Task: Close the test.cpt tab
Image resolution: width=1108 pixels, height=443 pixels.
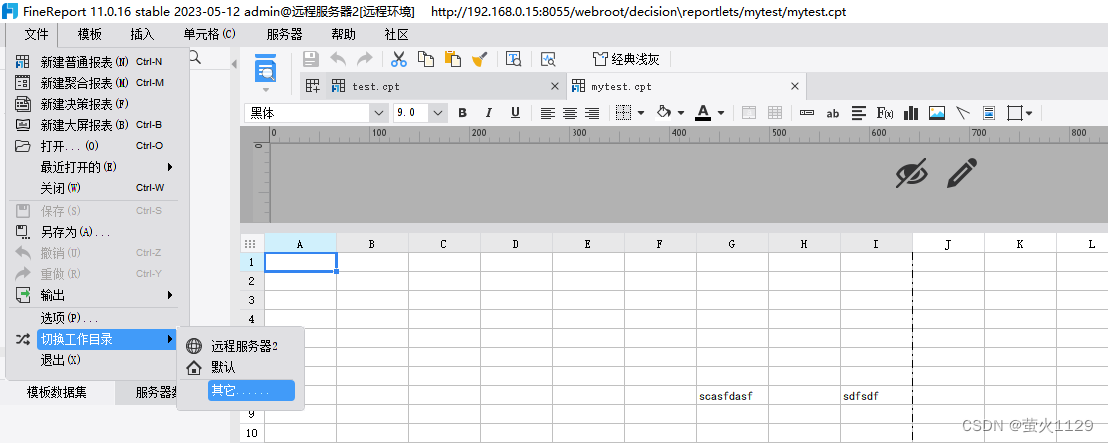Action: pos(555,86)
